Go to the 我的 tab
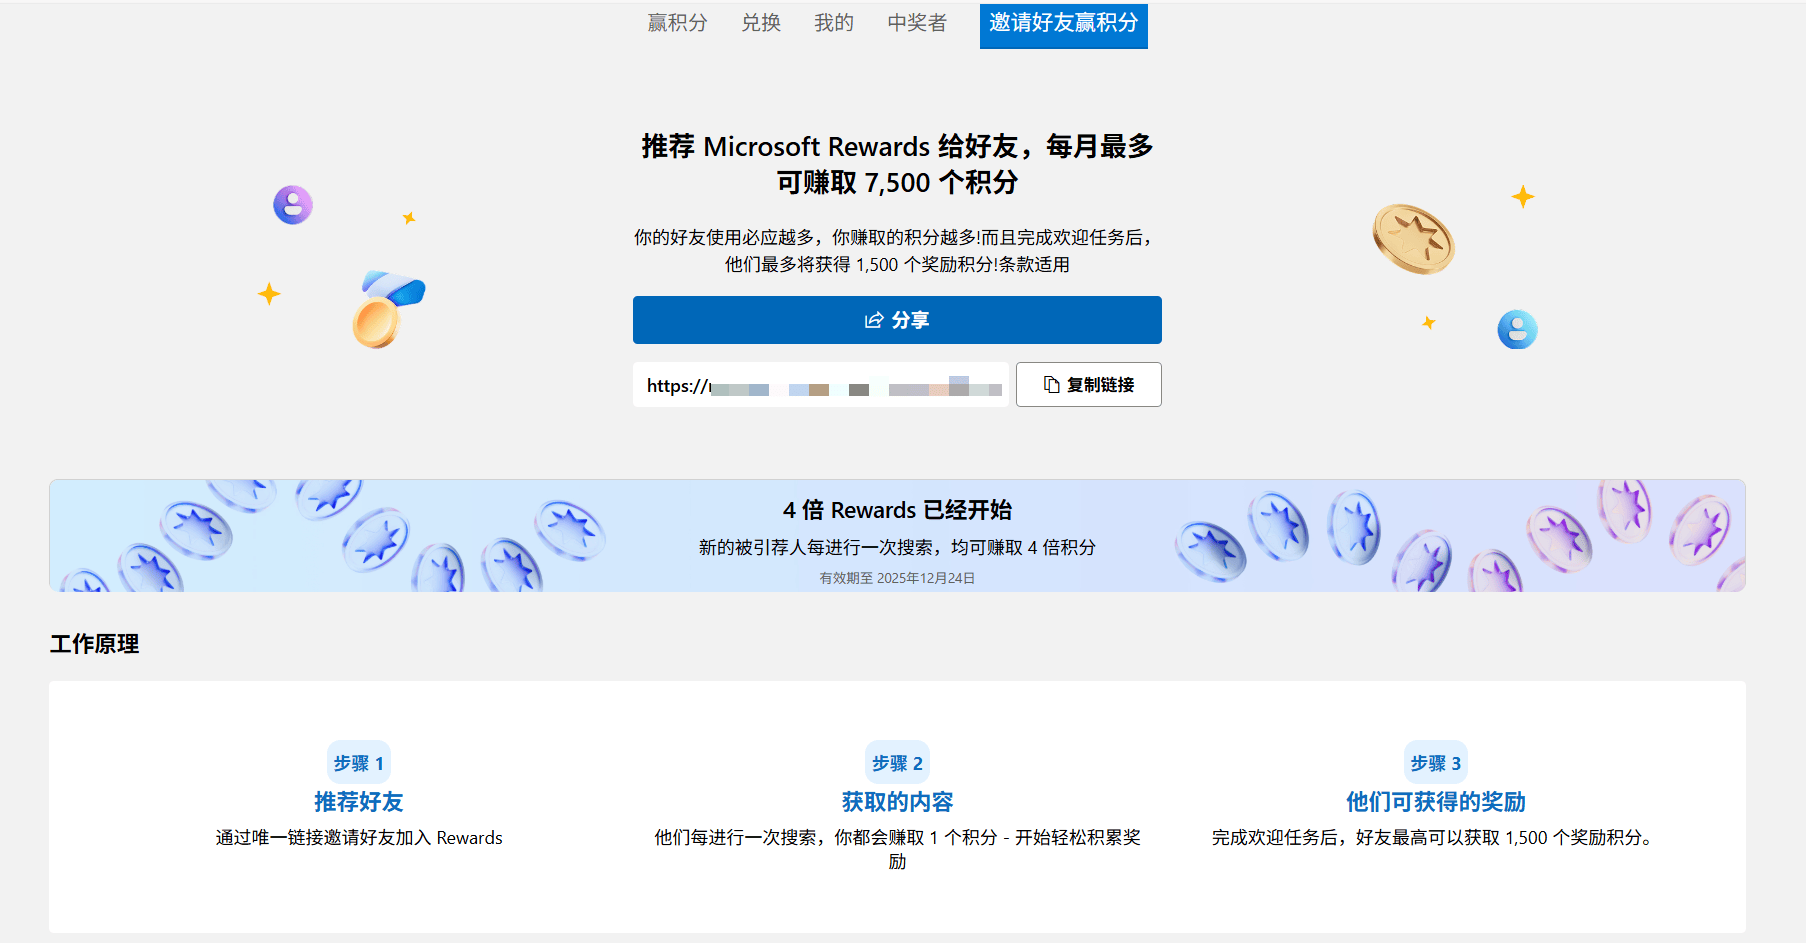Viewport: 1806px width, 943px height. (834, 23)
